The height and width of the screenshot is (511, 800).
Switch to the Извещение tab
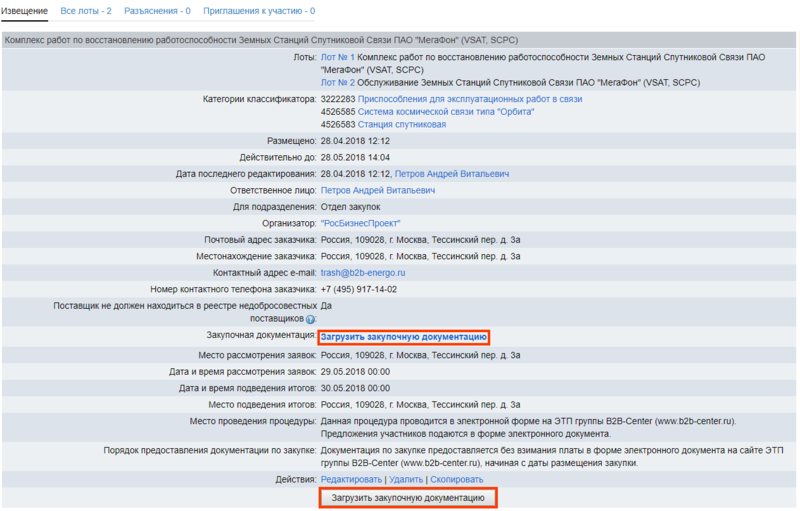click(x=25, y=11)
